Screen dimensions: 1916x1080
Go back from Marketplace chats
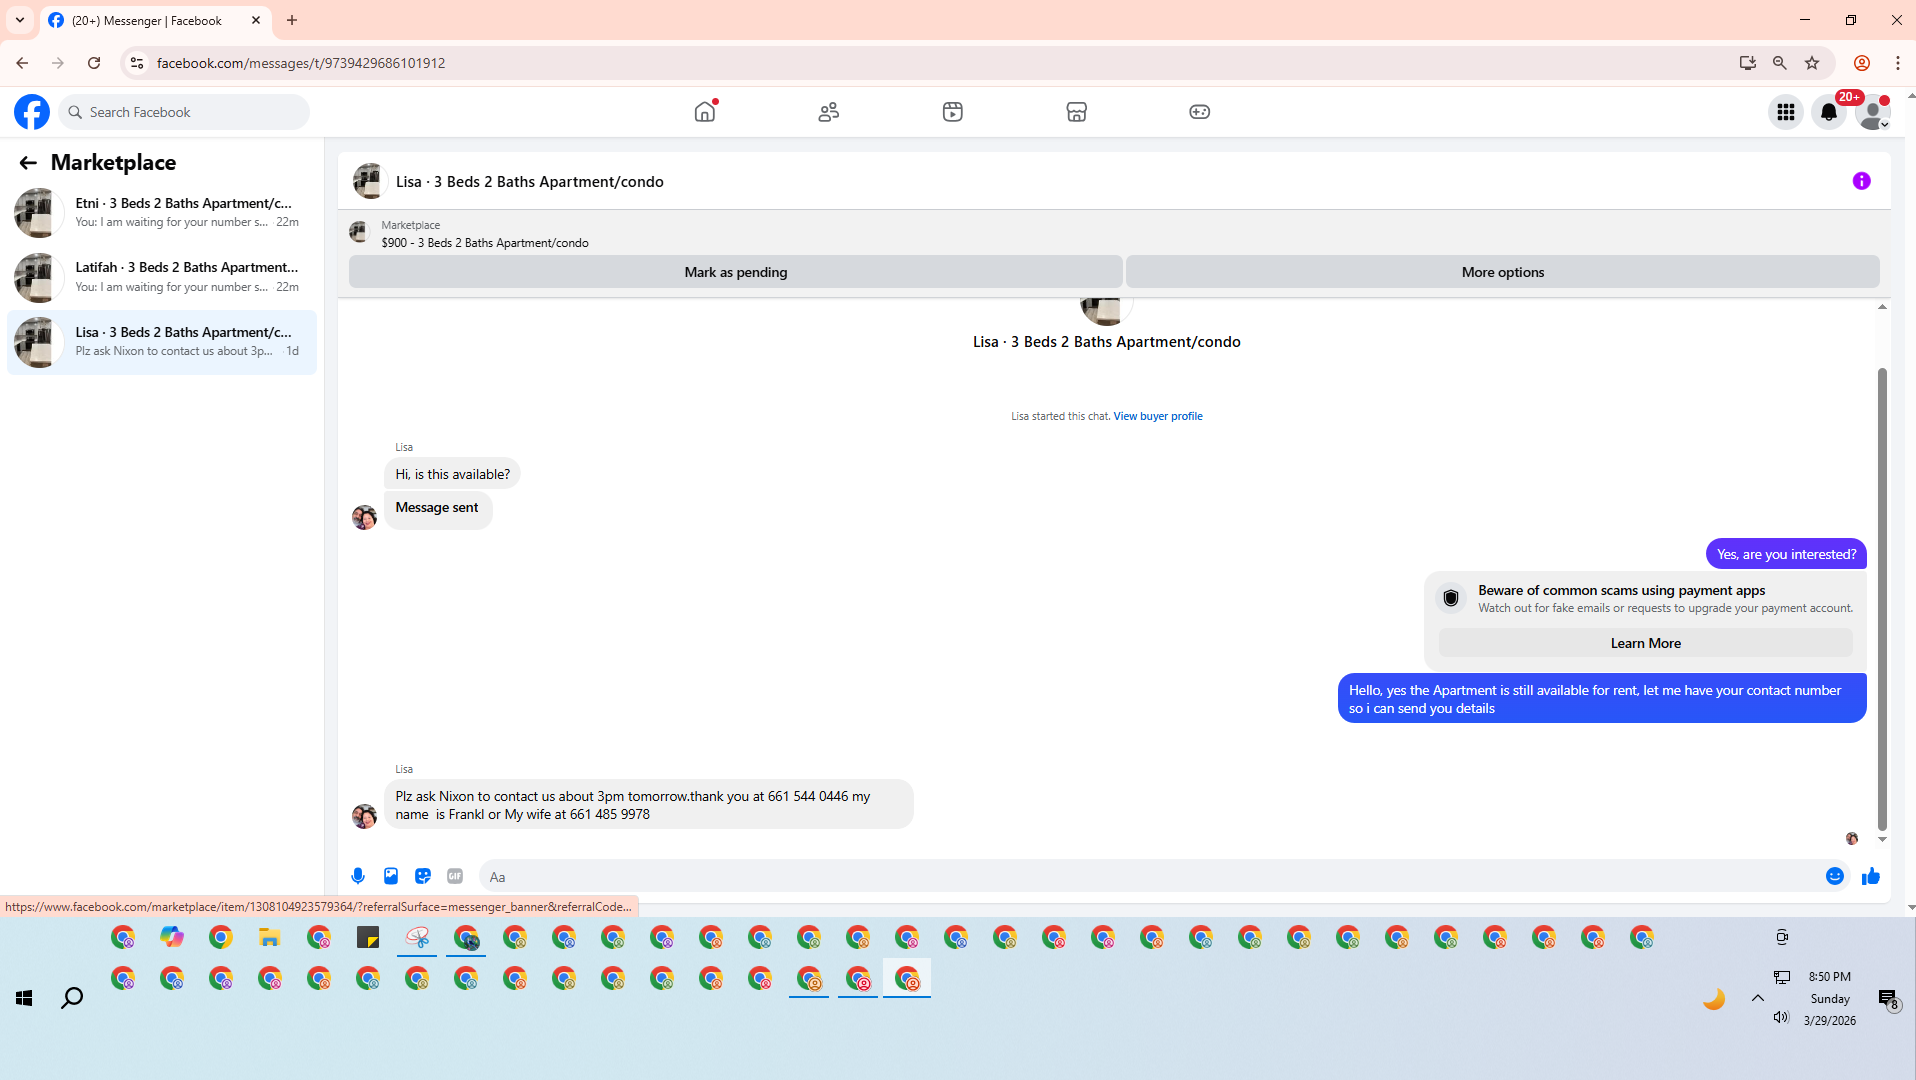tap(28, 163)
